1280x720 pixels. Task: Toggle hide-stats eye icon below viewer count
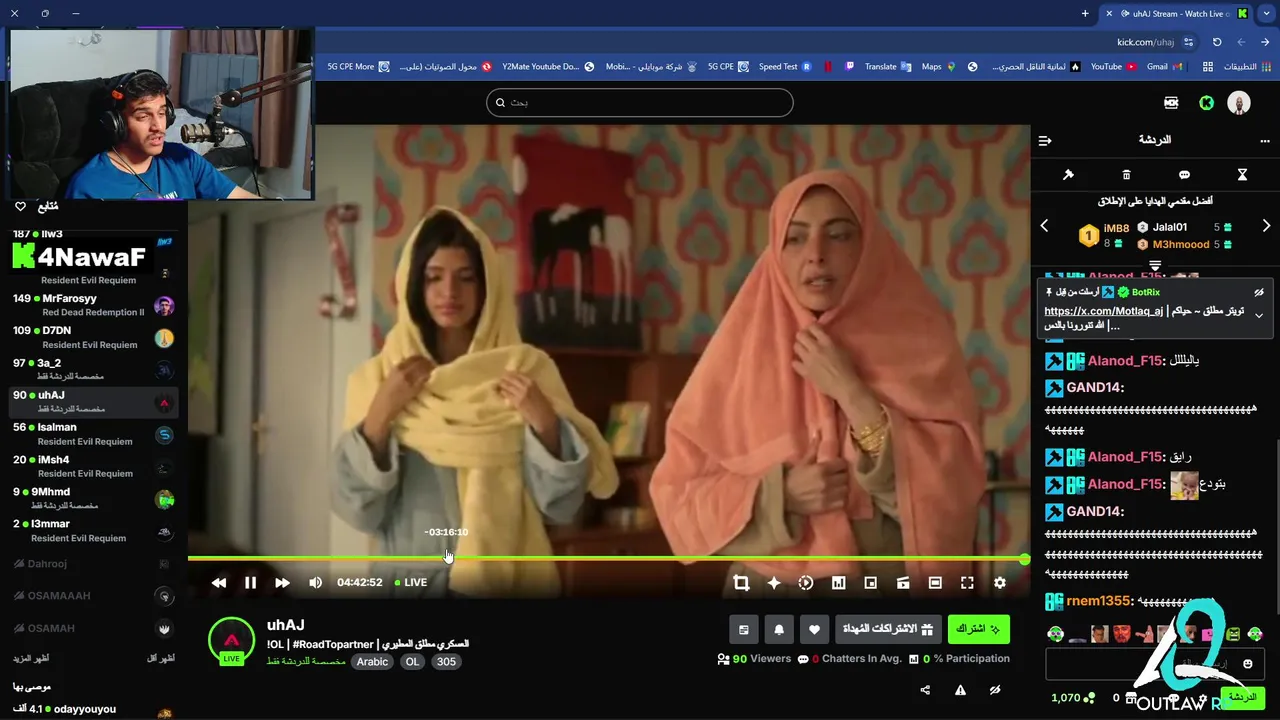(995, 690)
